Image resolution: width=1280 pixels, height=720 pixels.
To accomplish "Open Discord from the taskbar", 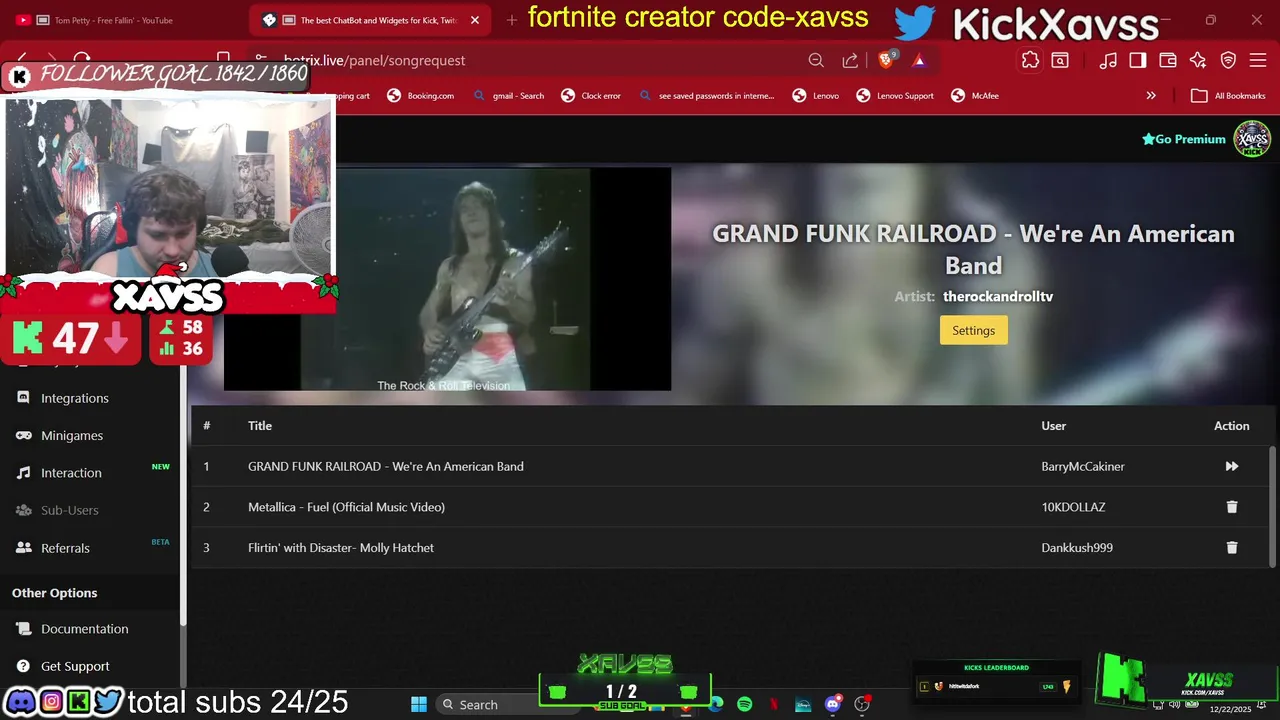I will click(x=833, y=705).
